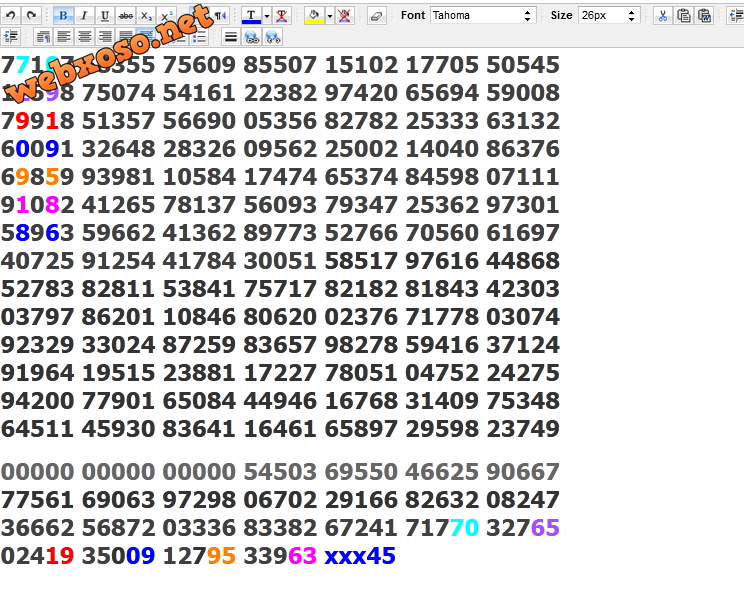
Task: Open the text color dropdown arrow
Action: point(267,16)
